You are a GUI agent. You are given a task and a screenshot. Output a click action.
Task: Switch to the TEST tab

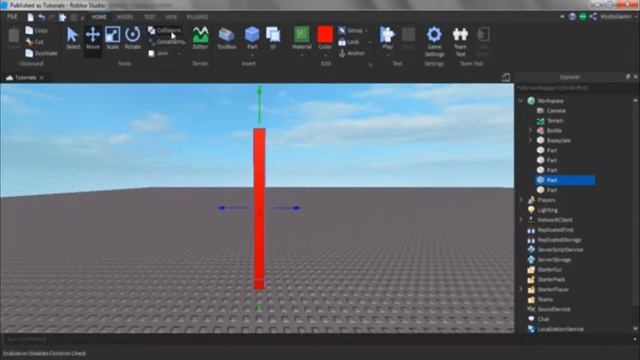(149, 17)
